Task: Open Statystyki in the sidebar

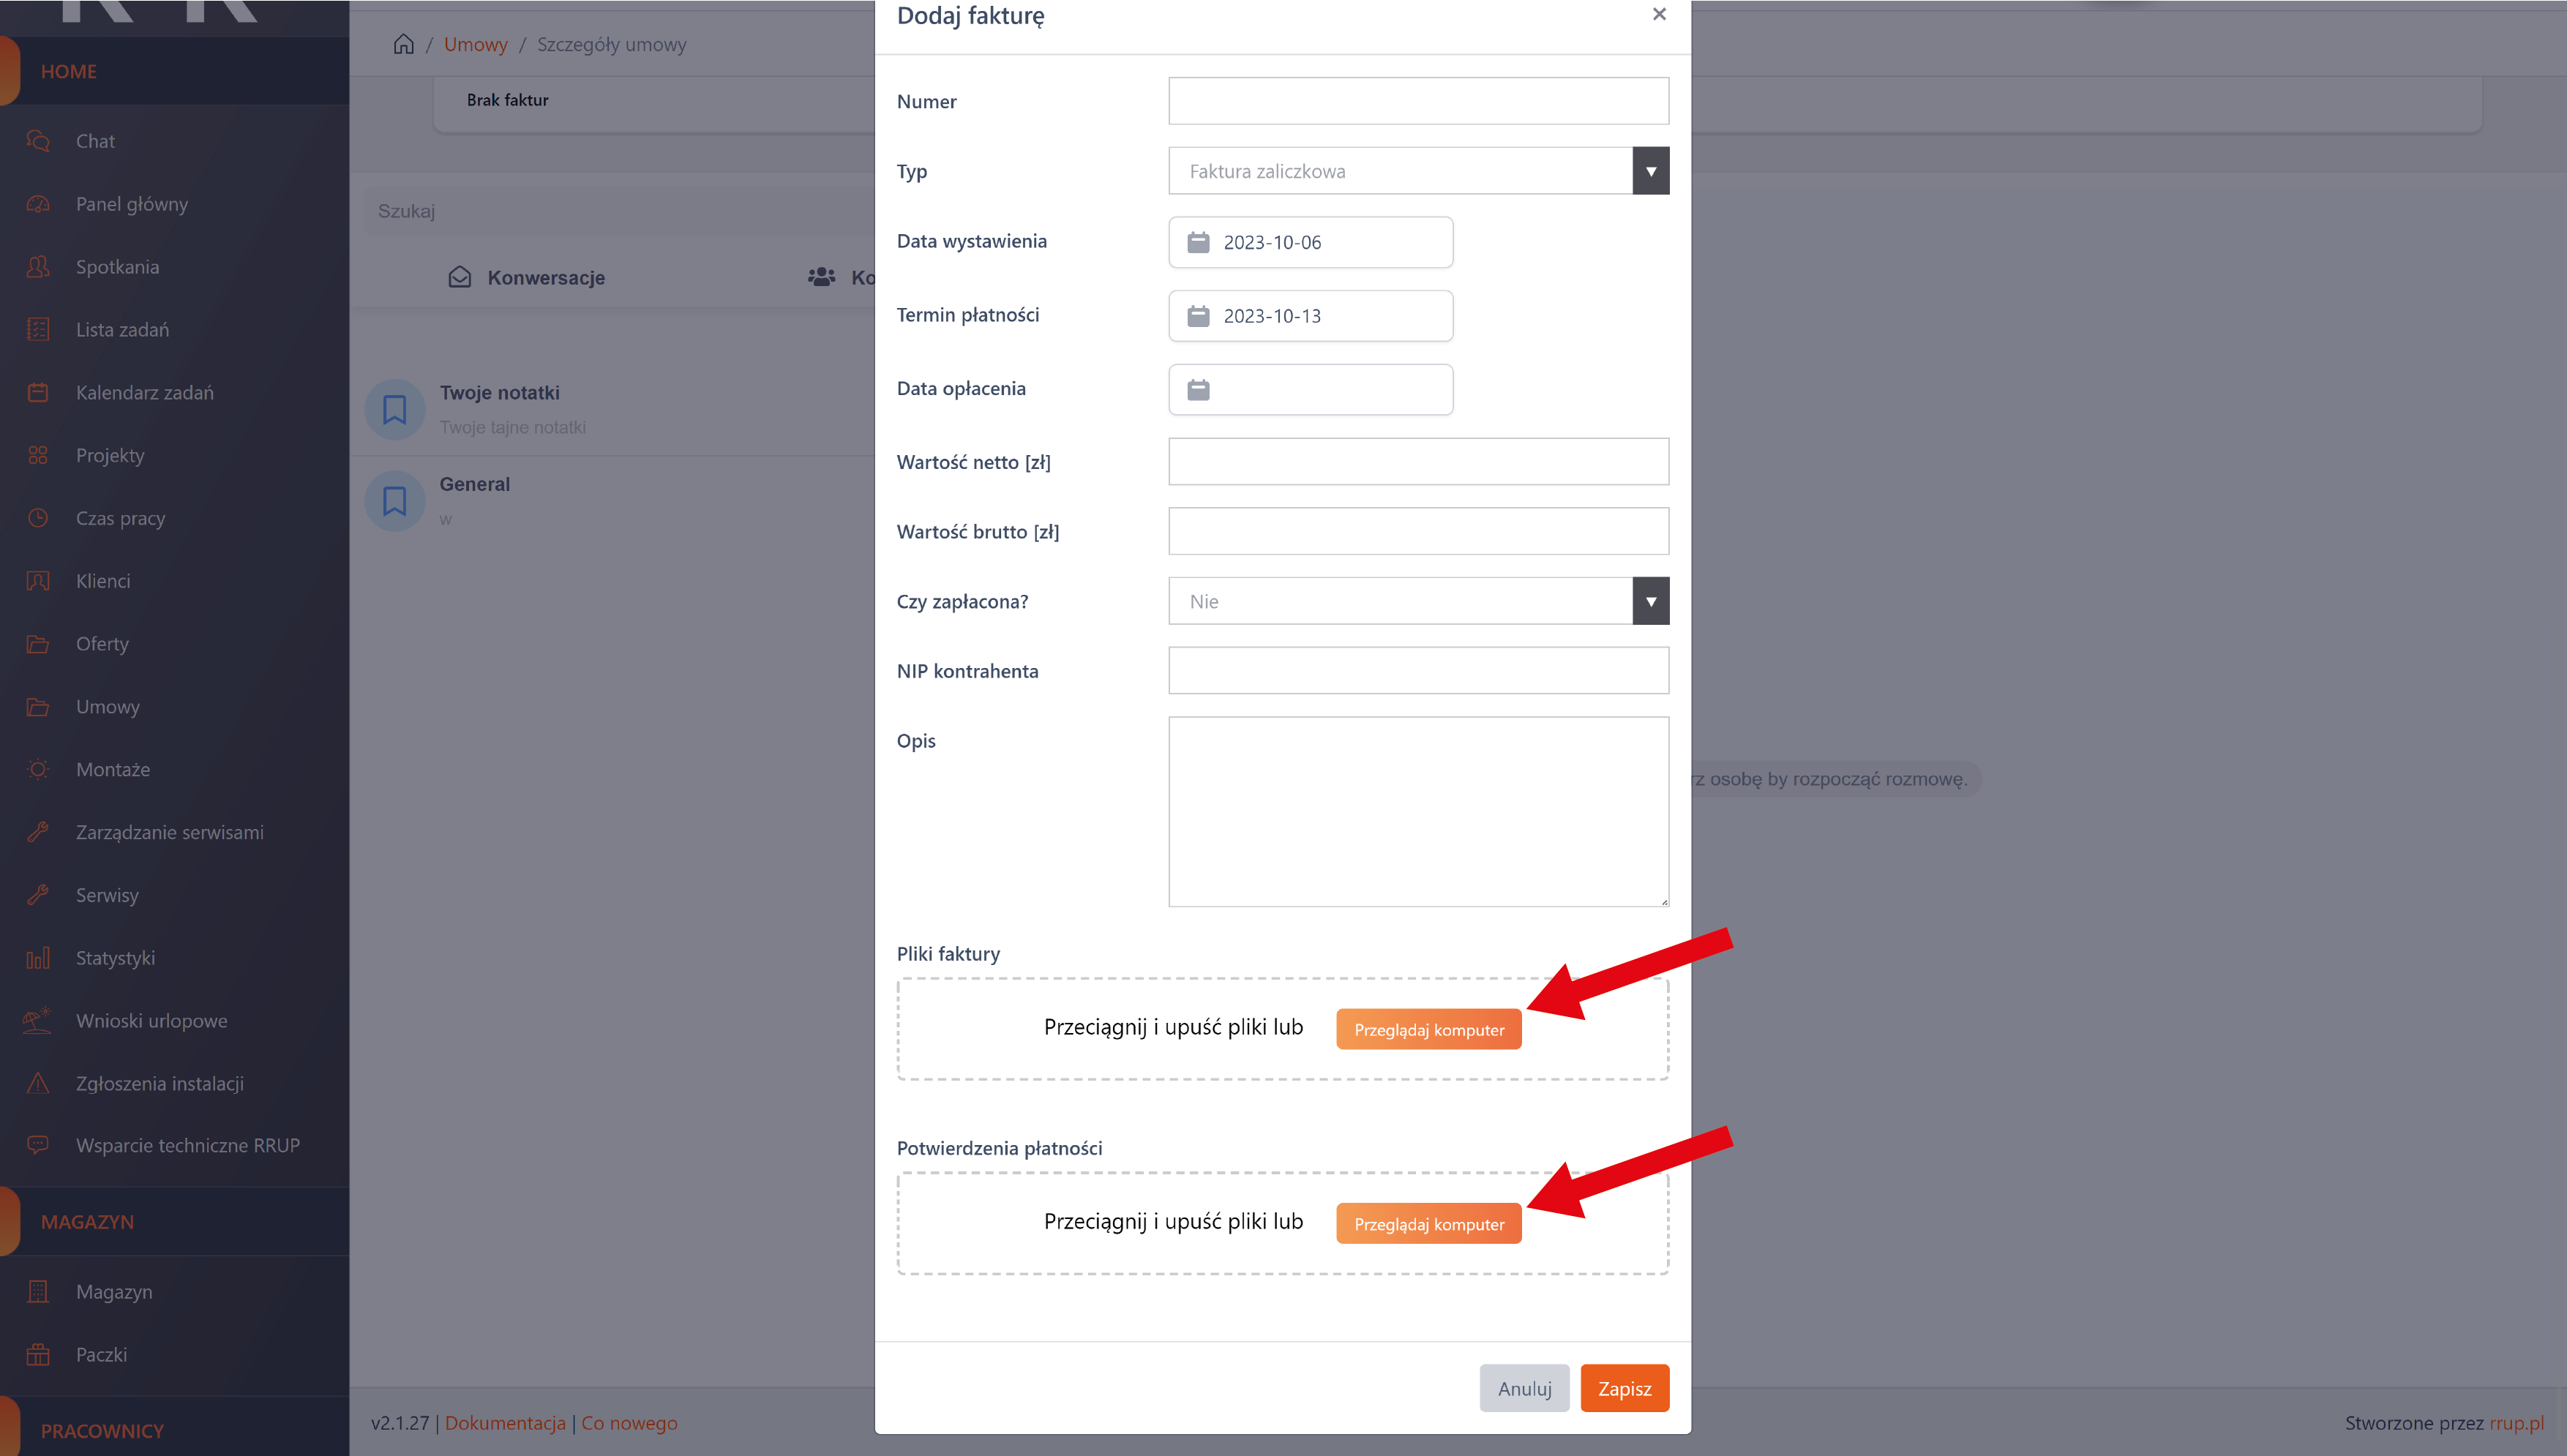Action: pyautogui.click(x=115, y=958)
